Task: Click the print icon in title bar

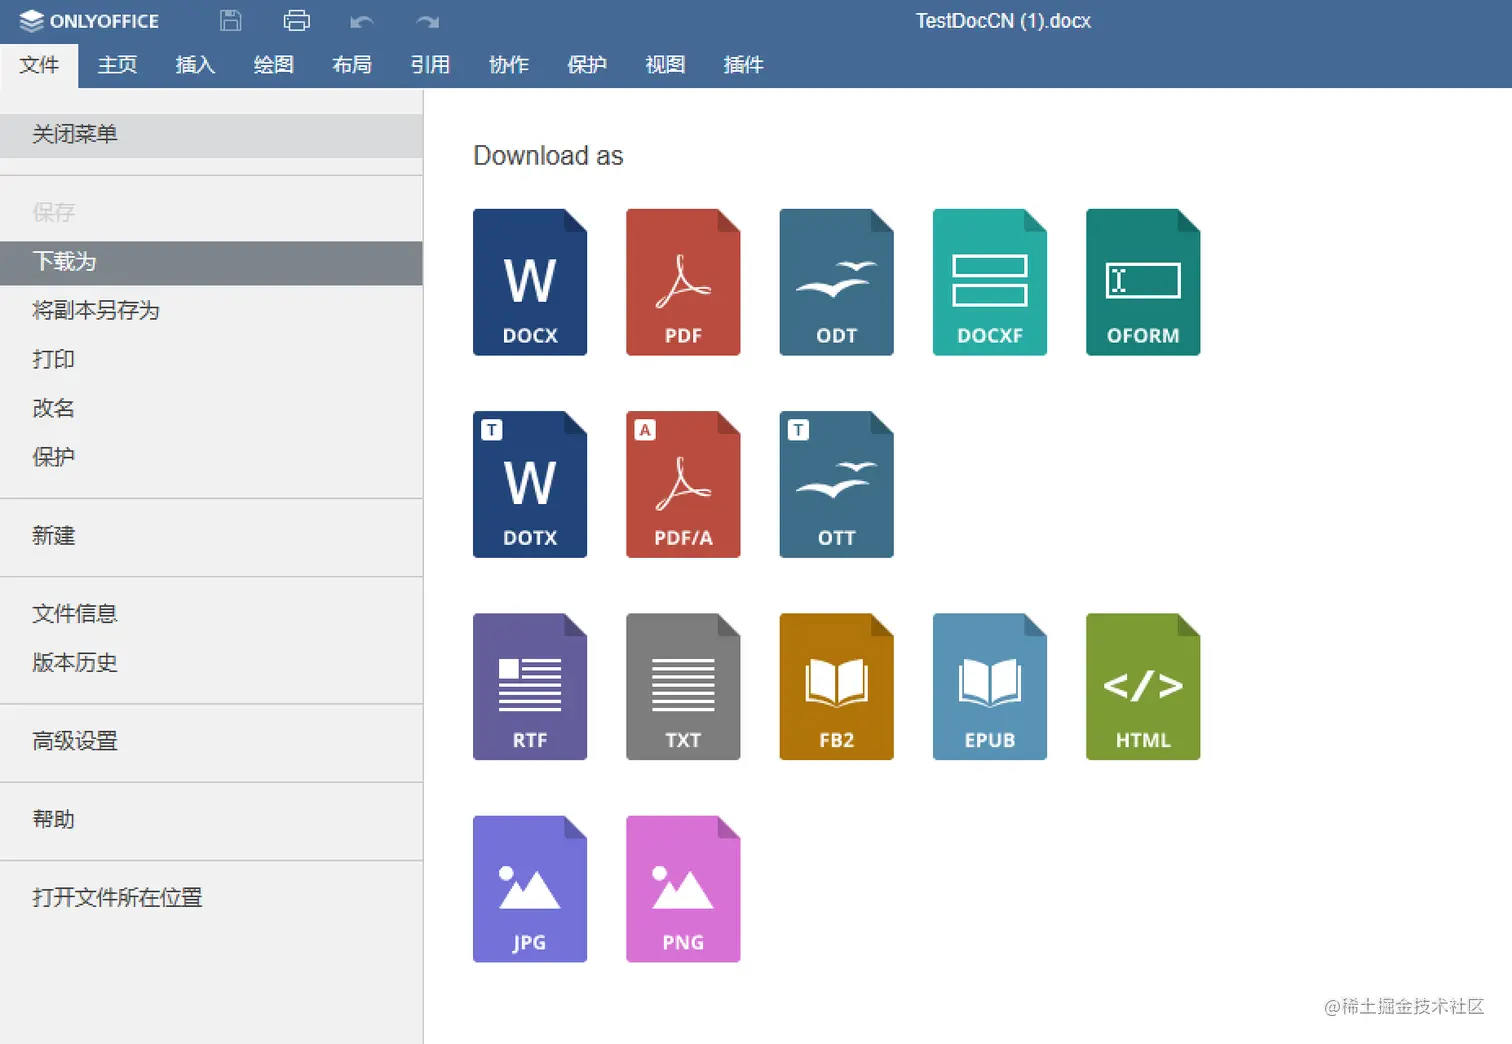Action: 297,20
